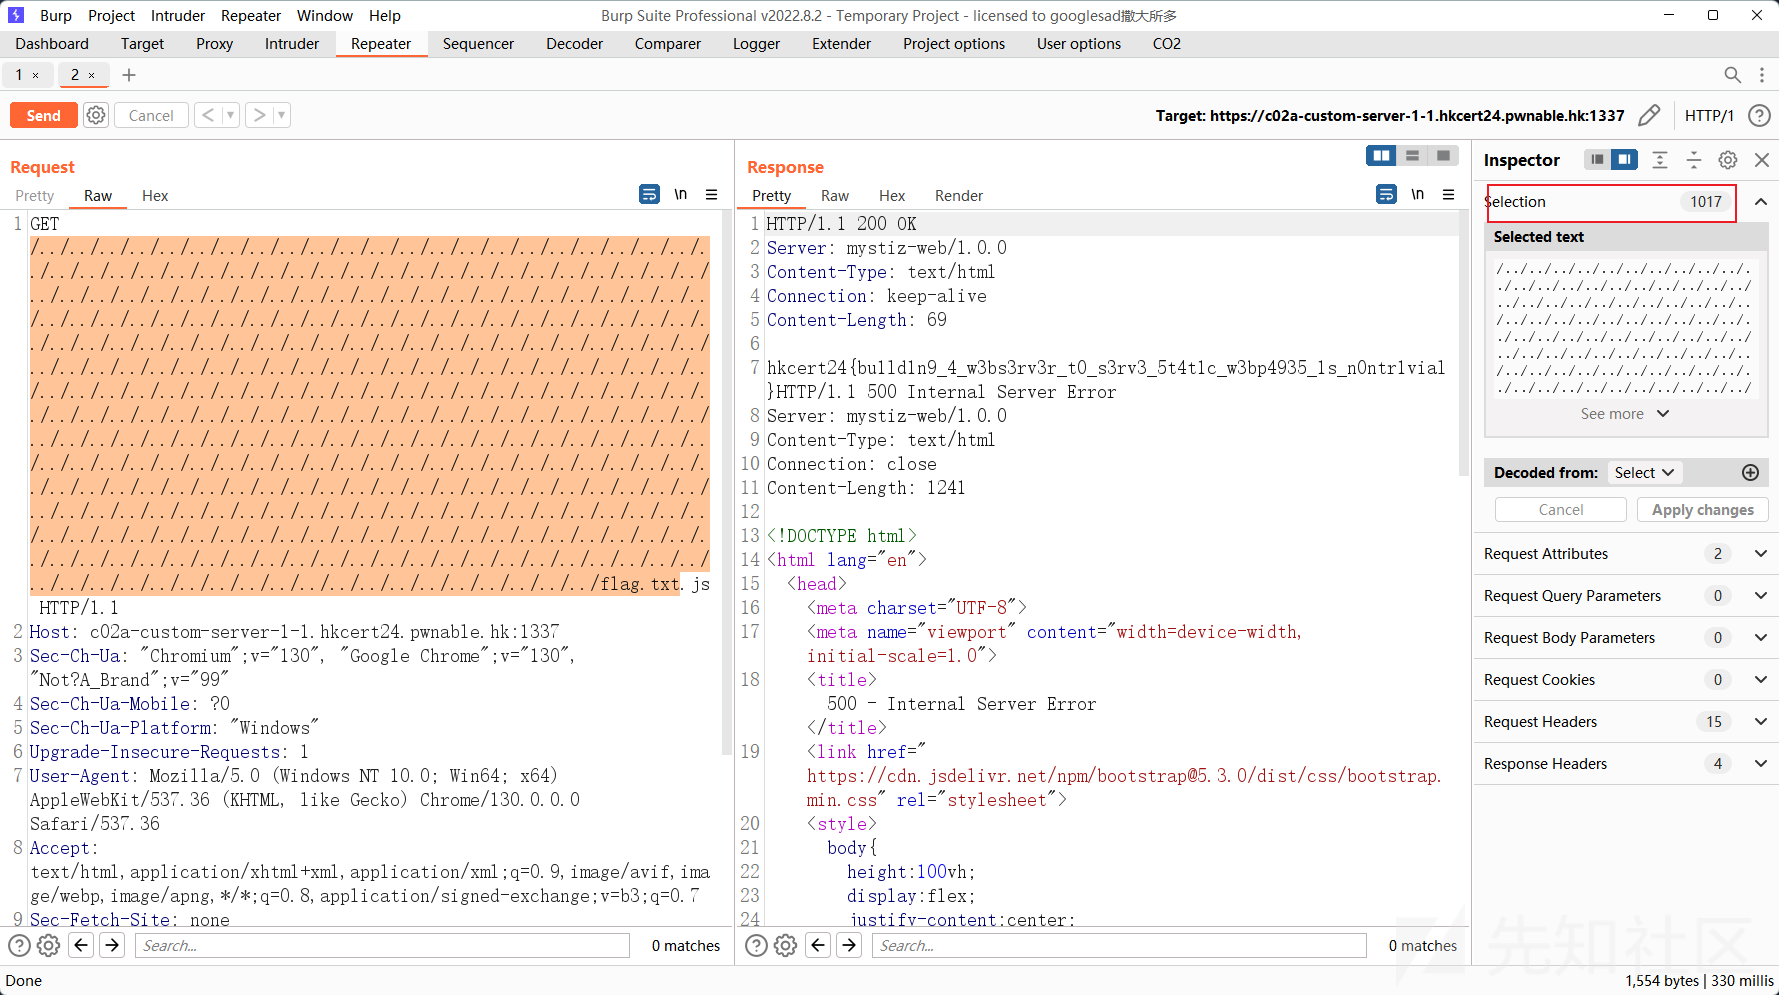The width and height of the screenshot is (1779, 995).
Task: Switch to the Proxy tab
Action: [x=214, y=44]
